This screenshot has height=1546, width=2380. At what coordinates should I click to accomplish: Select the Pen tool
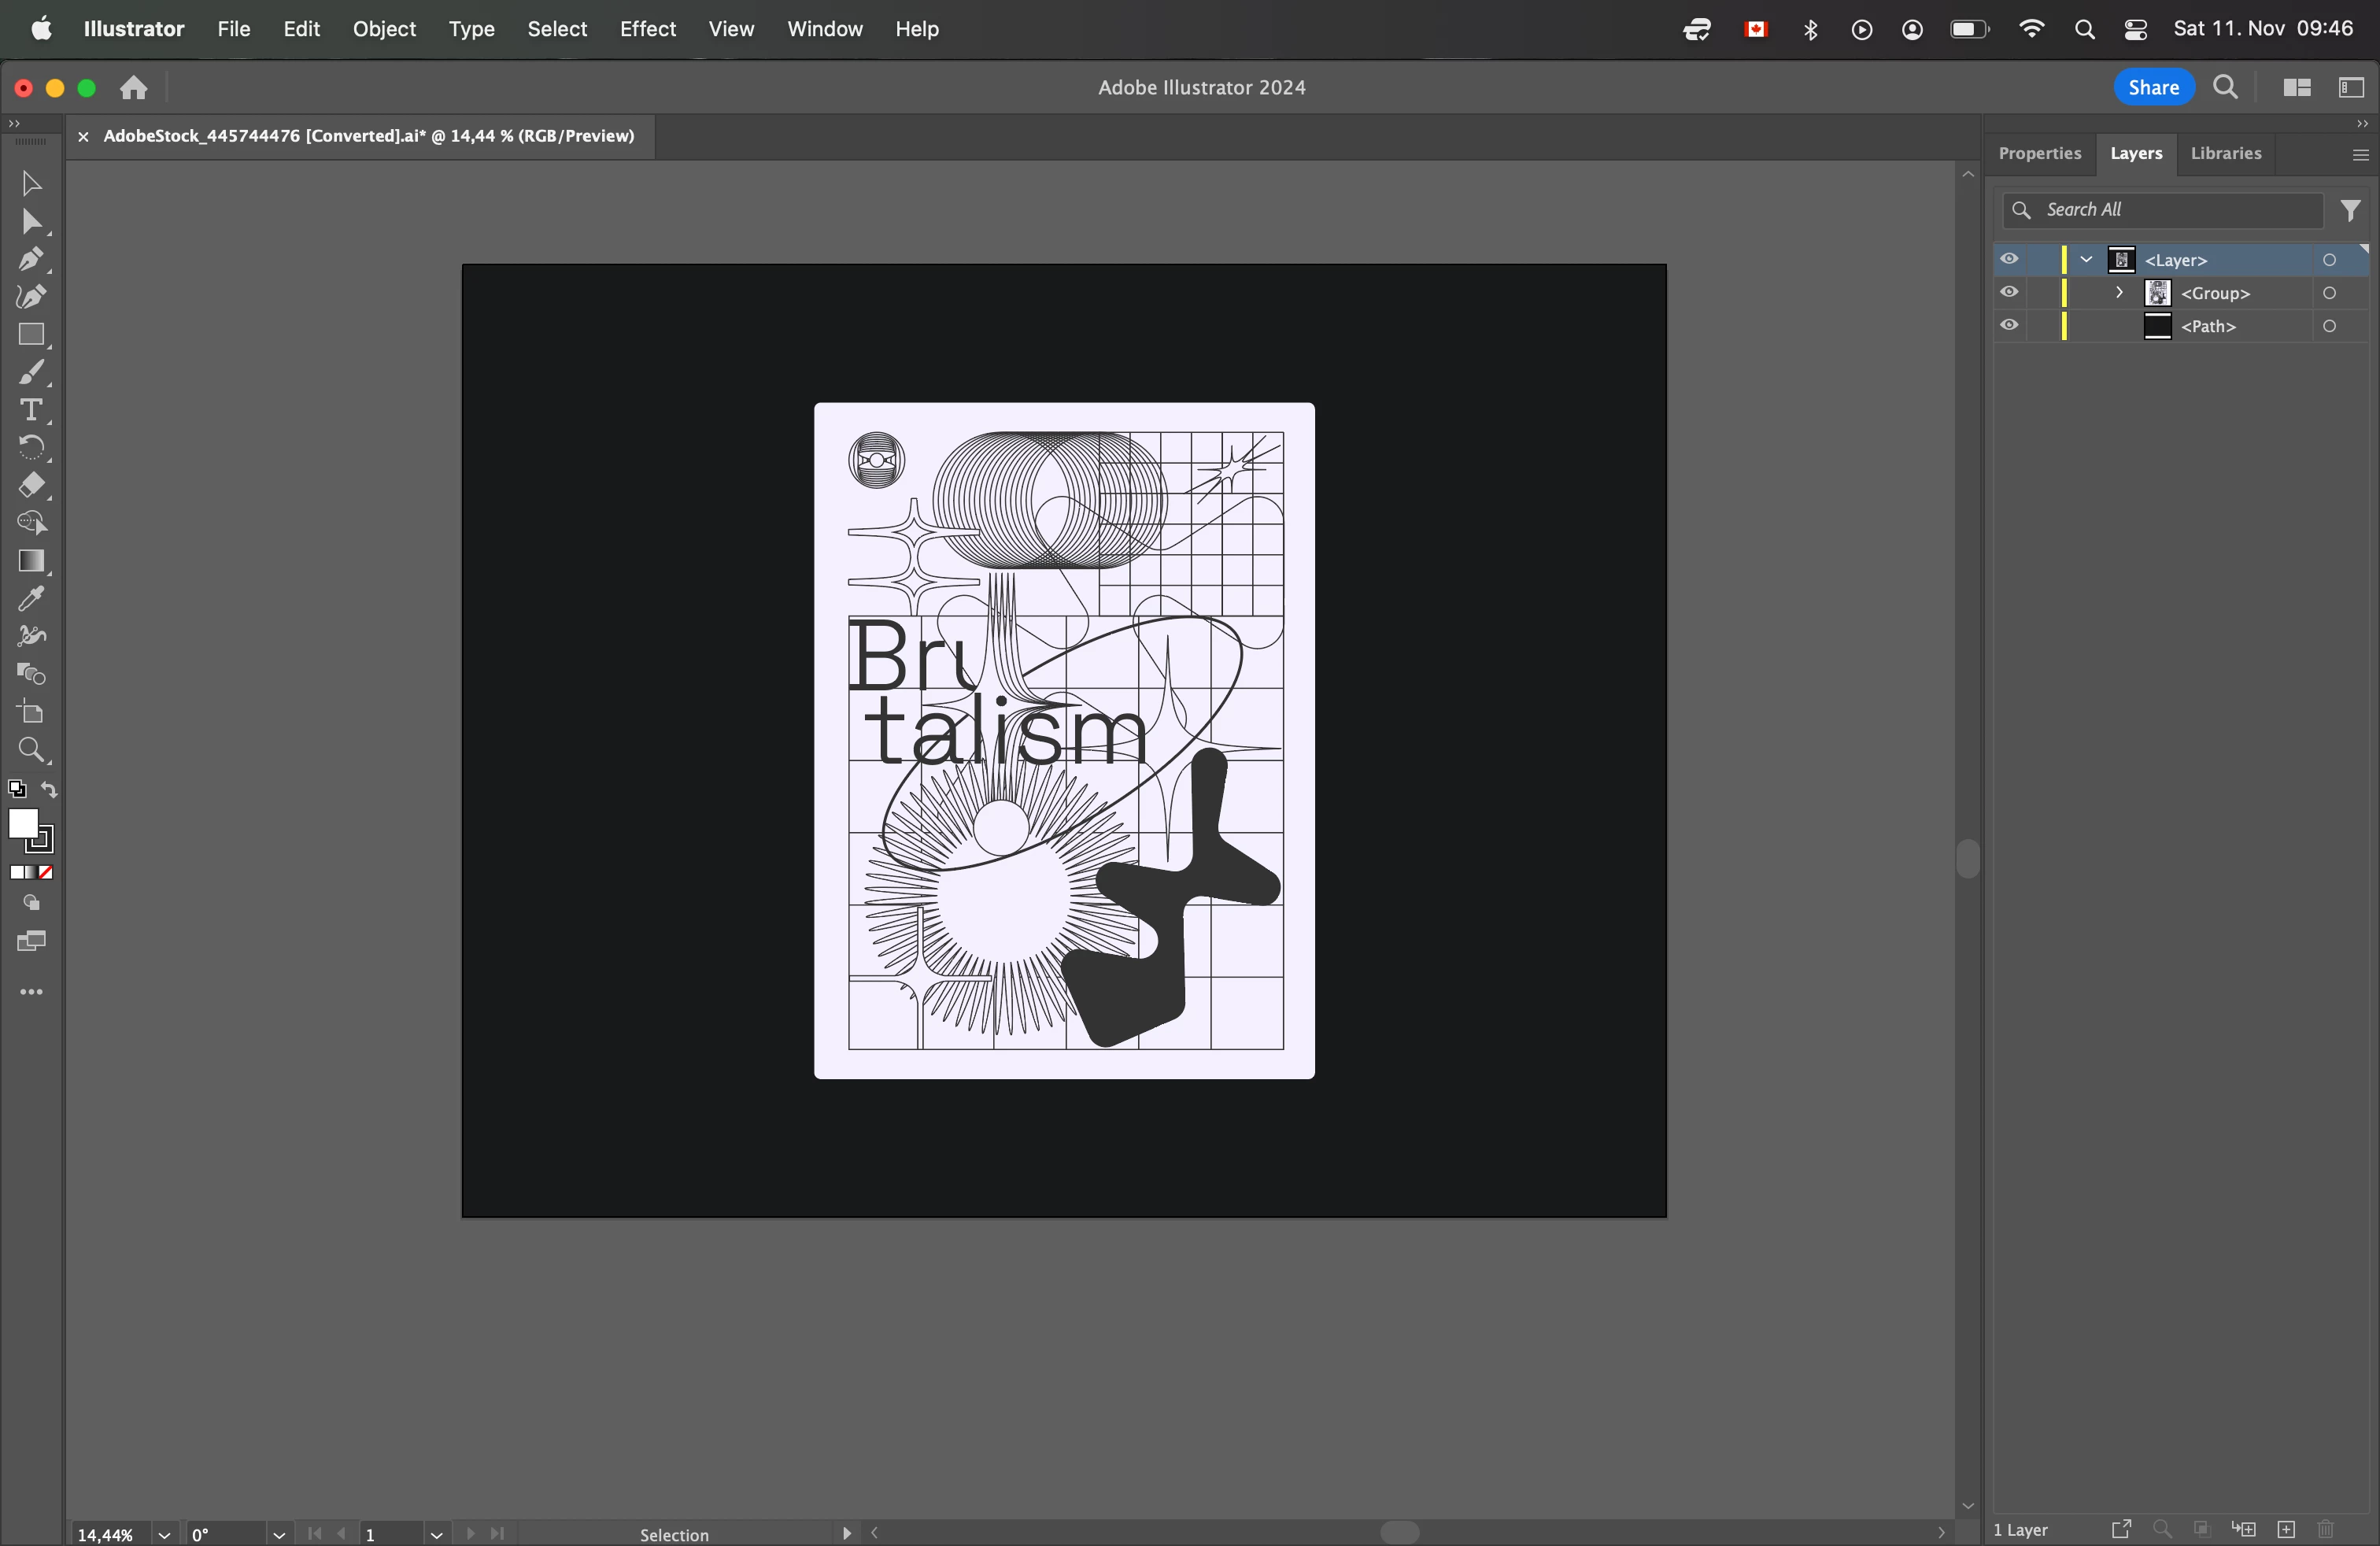click(30, 260)
